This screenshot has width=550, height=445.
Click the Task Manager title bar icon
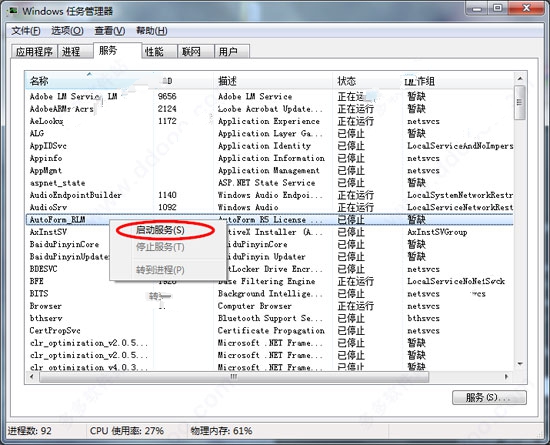point(13,11)
